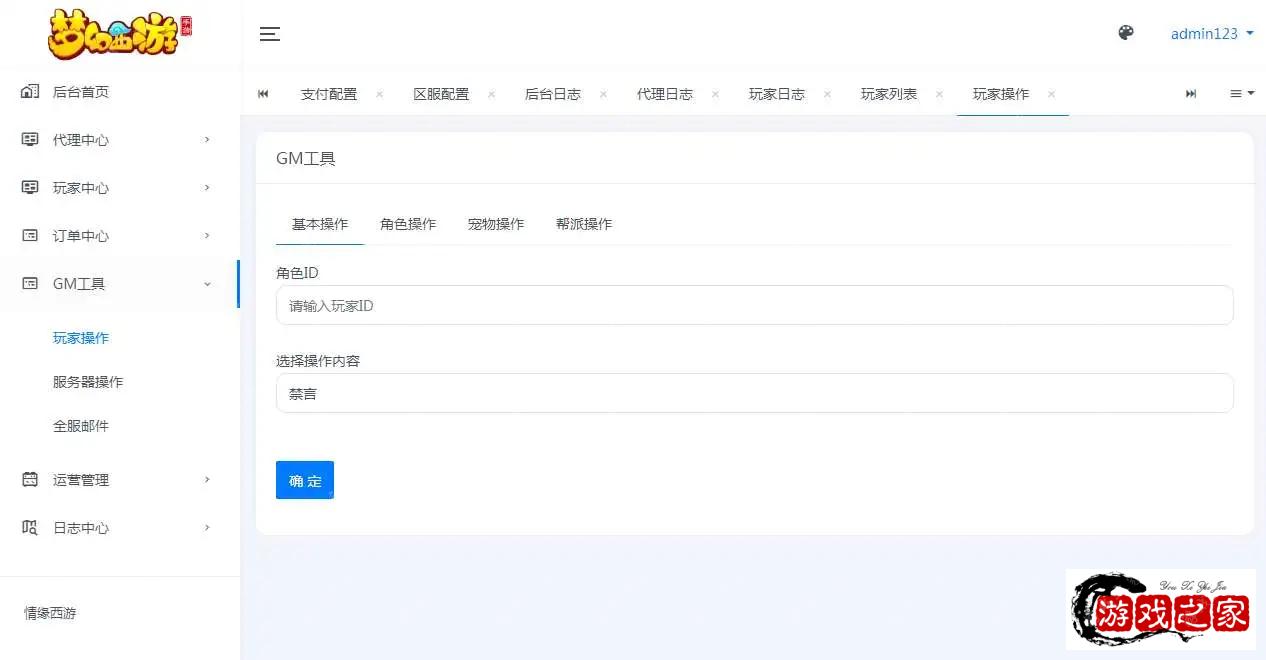Click the left double-arrow to scroll tabs back
The image size is (1266, 660).
tap(263, 93)
